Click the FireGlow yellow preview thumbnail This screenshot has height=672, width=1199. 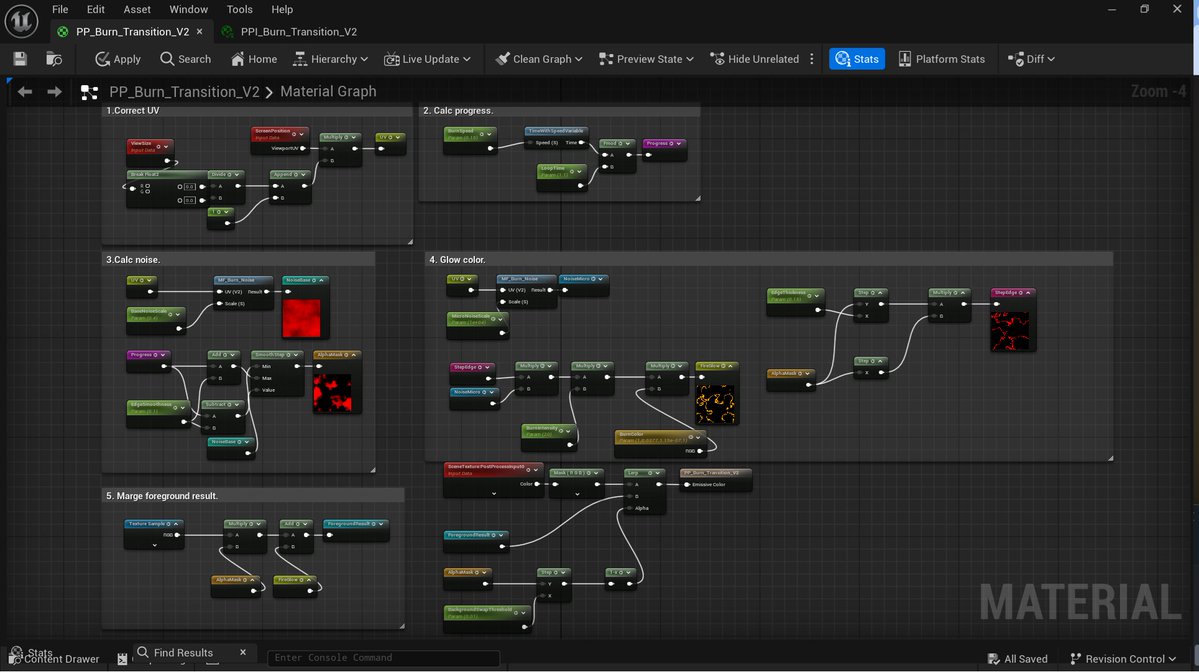point(716,404)
